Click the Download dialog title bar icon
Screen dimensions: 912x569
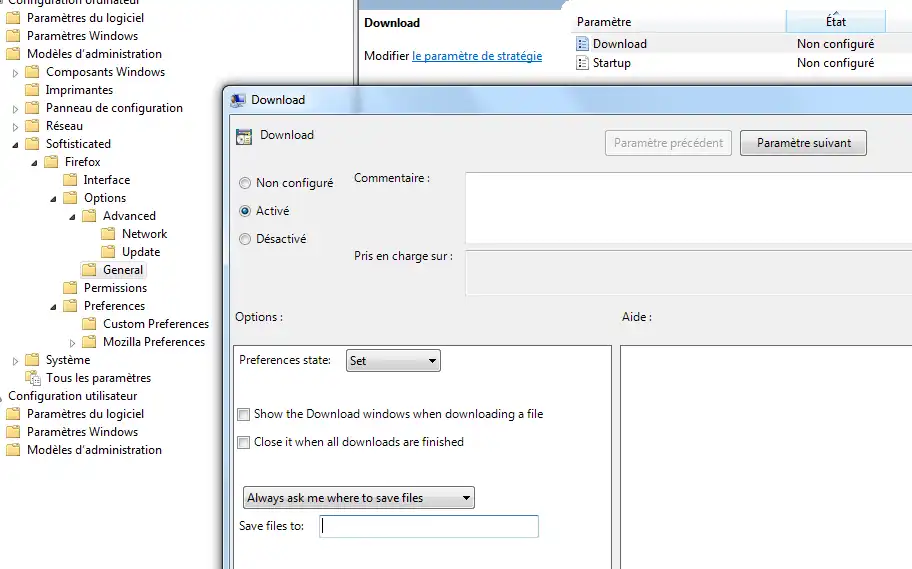pyautogui.click(x=237, y=100)
